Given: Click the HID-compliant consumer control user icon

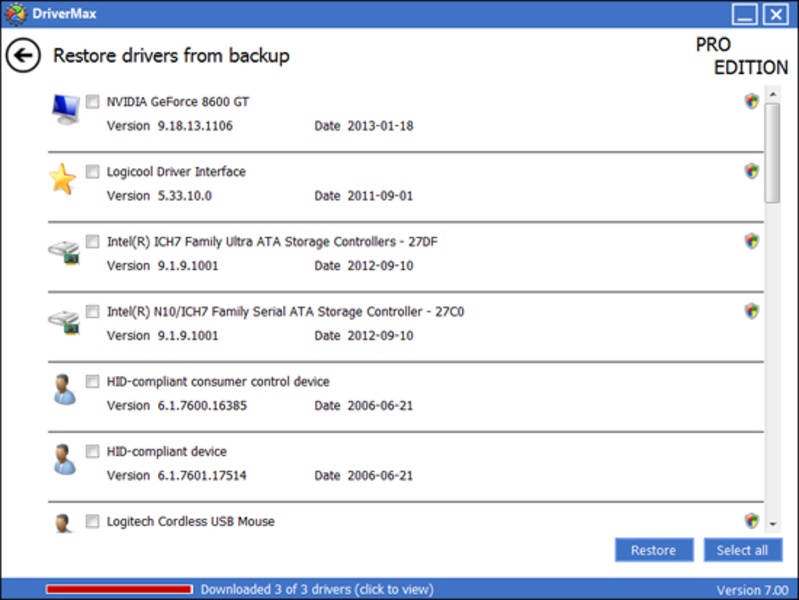Looking at the screenshot, I should tap(64, 390).
